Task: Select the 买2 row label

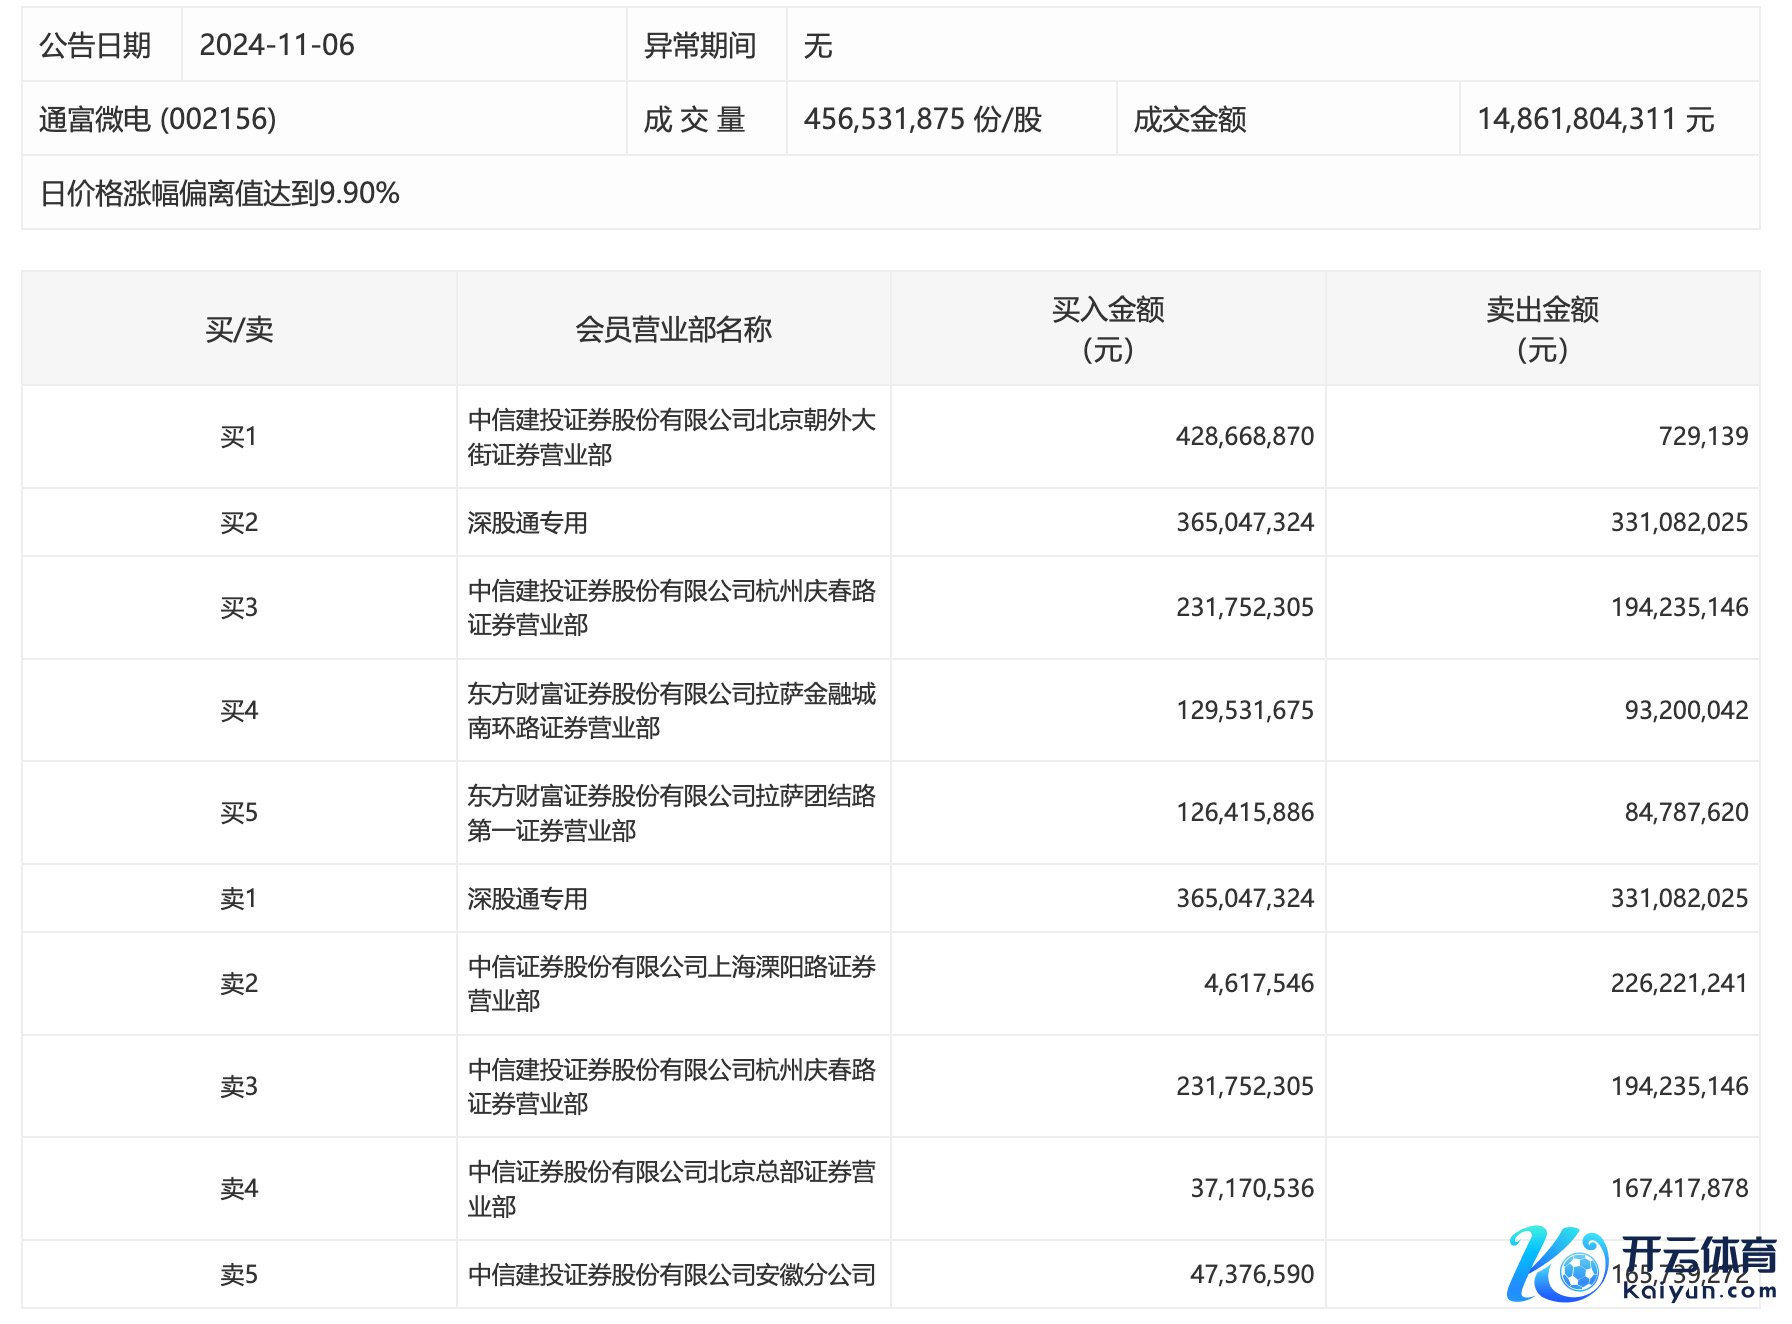Action: coord(239,522)
